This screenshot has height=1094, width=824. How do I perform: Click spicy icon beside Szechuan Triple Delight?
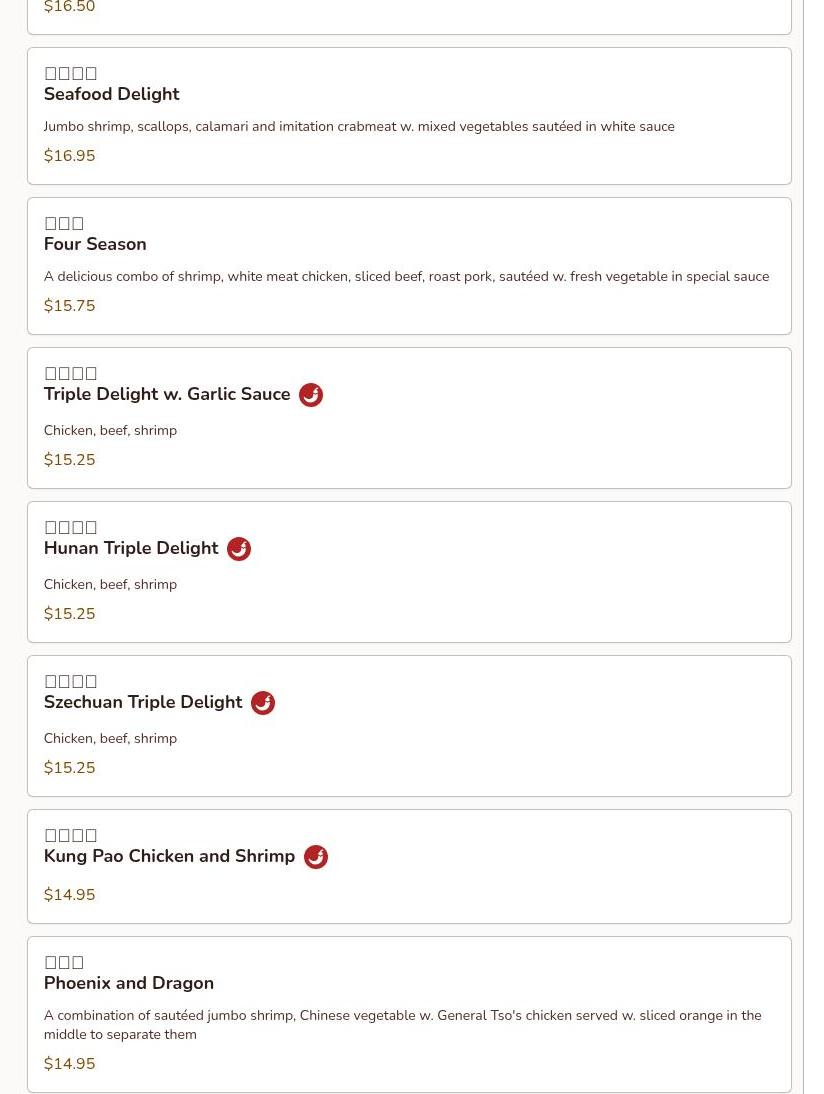pos(262,703)
